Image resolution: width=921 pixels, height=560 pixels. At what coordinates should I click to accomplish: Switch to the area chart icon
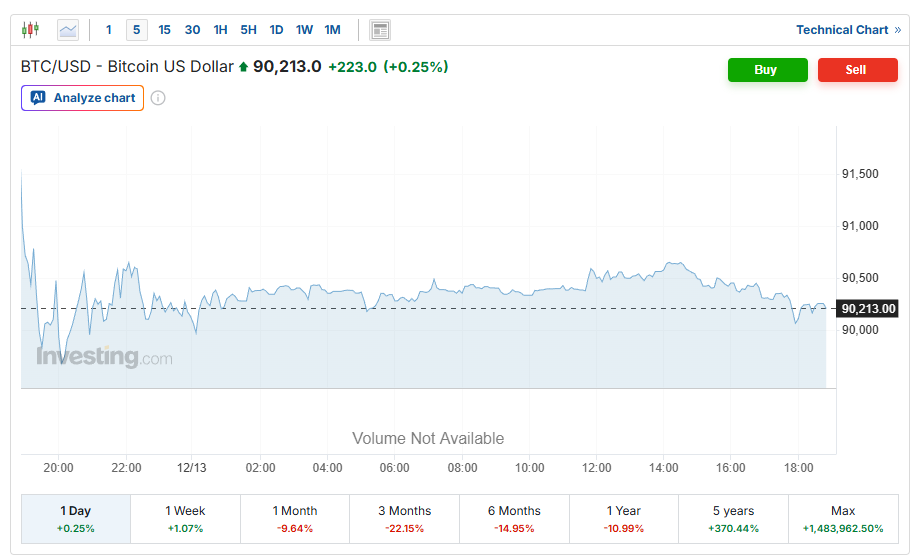(x=68, y=30)
